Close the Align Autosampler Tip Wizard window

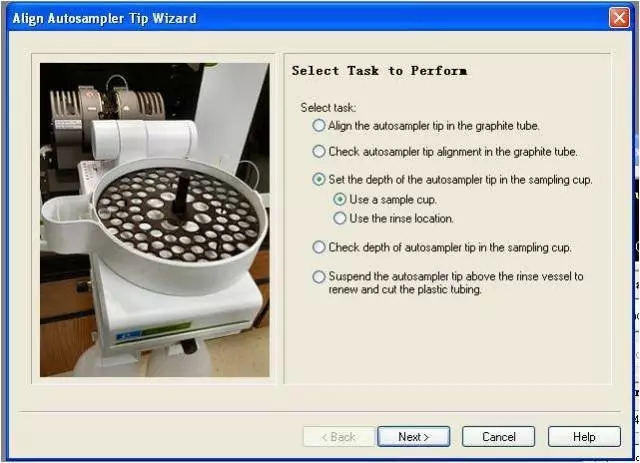(619, 18)
